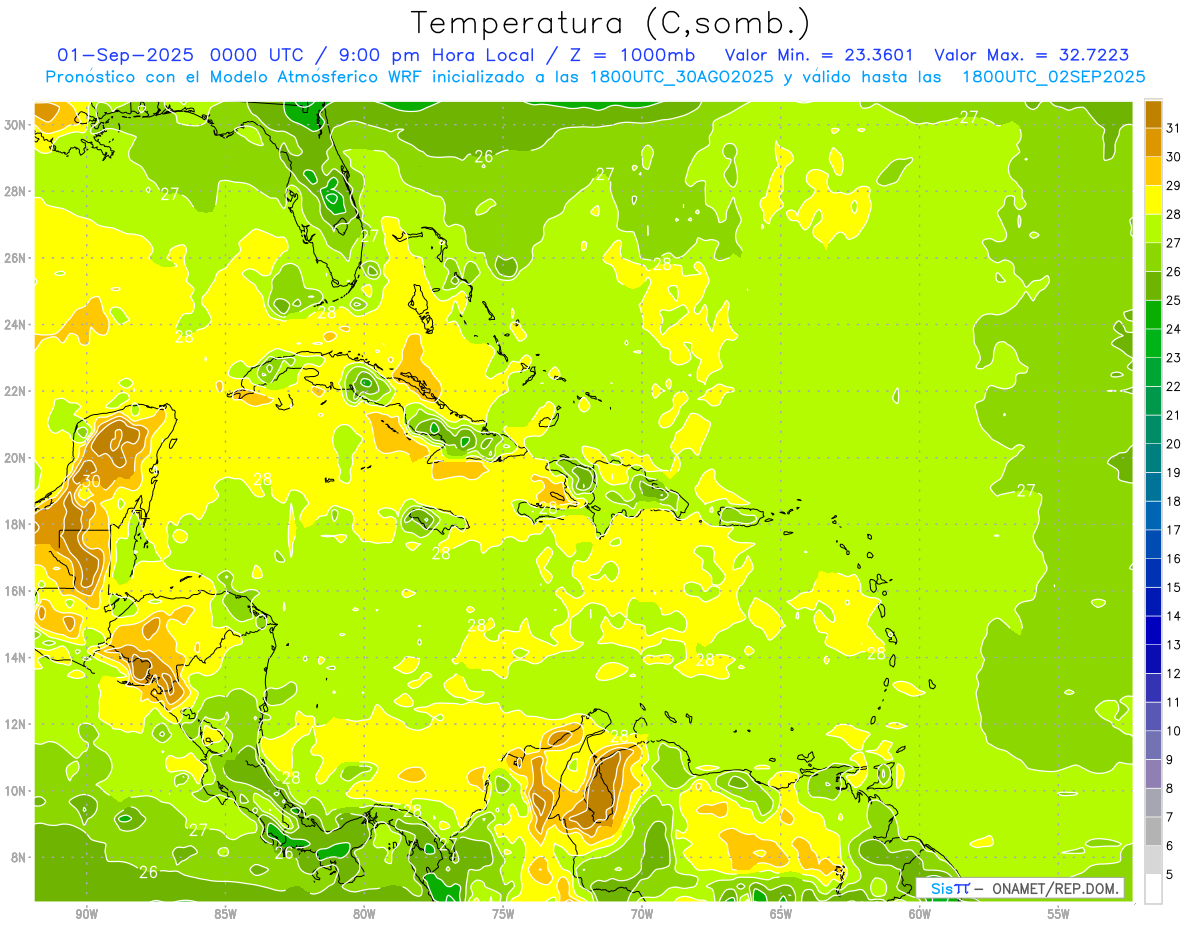Click the "8N" latitude axis label
The height and width of the screenshot is (927, 1200).
pyautogui.click(x=20, y=857)
